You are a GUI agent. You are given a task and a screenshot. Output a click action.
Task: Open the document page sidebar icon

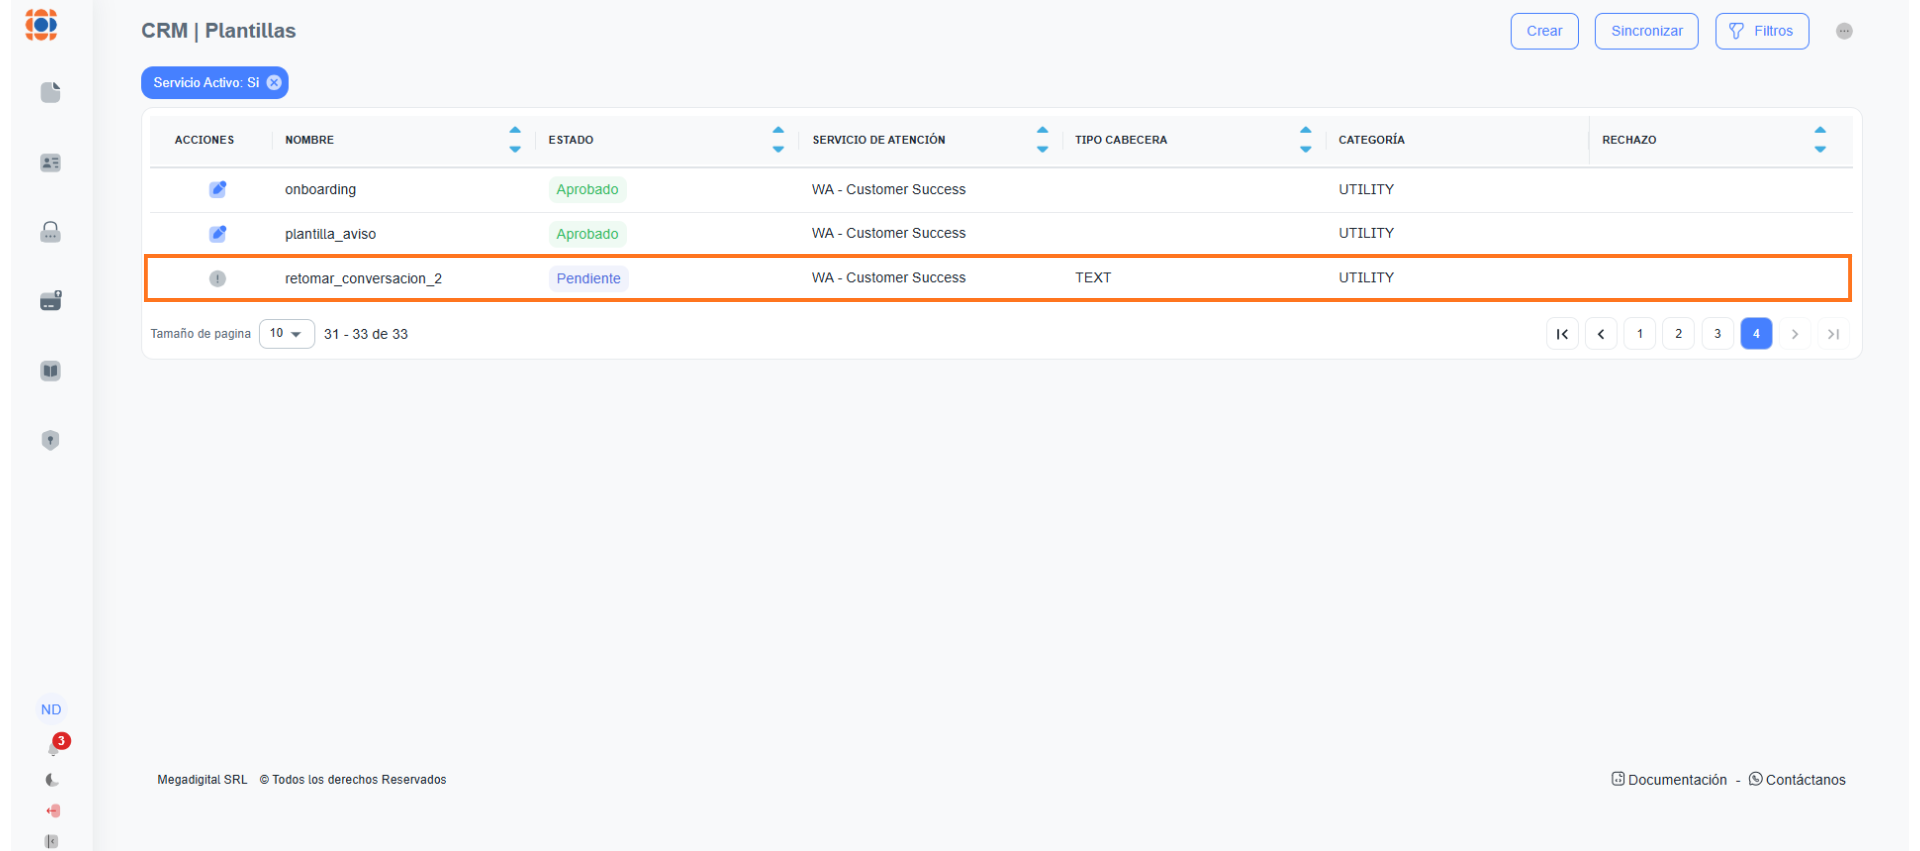(50, 93)
